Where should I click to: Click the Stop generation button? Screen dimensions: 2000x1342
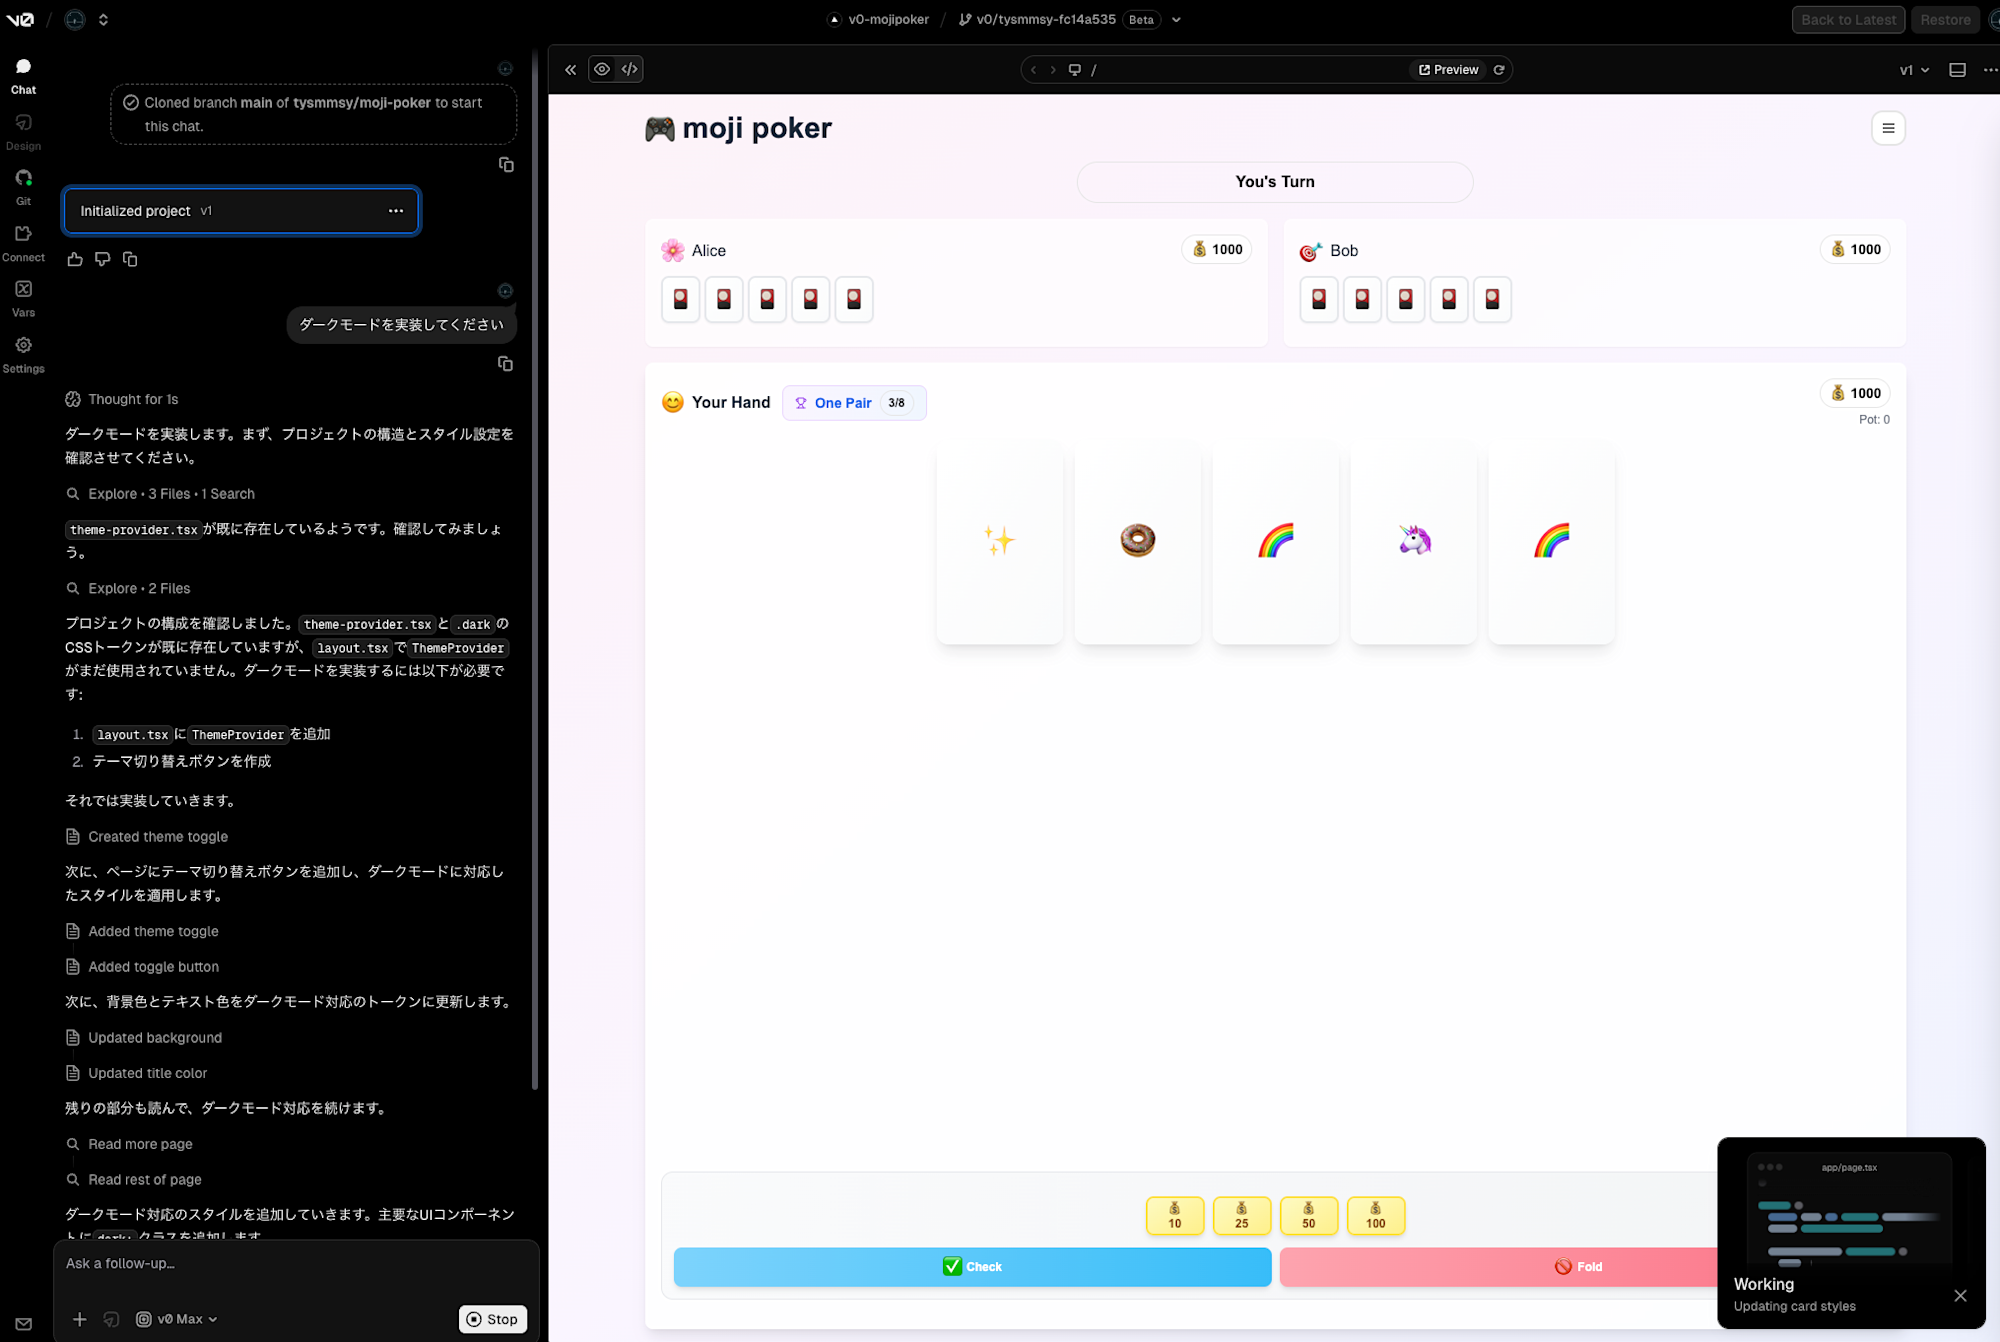(x=492, y=1319)
